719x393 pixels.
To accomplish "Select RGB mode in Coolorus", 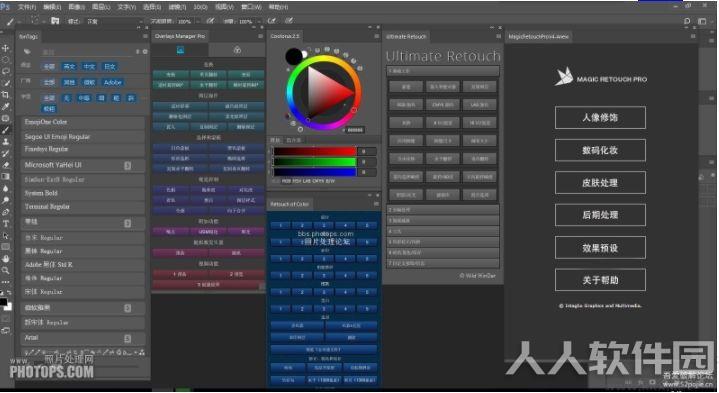I will pos(286,181).
